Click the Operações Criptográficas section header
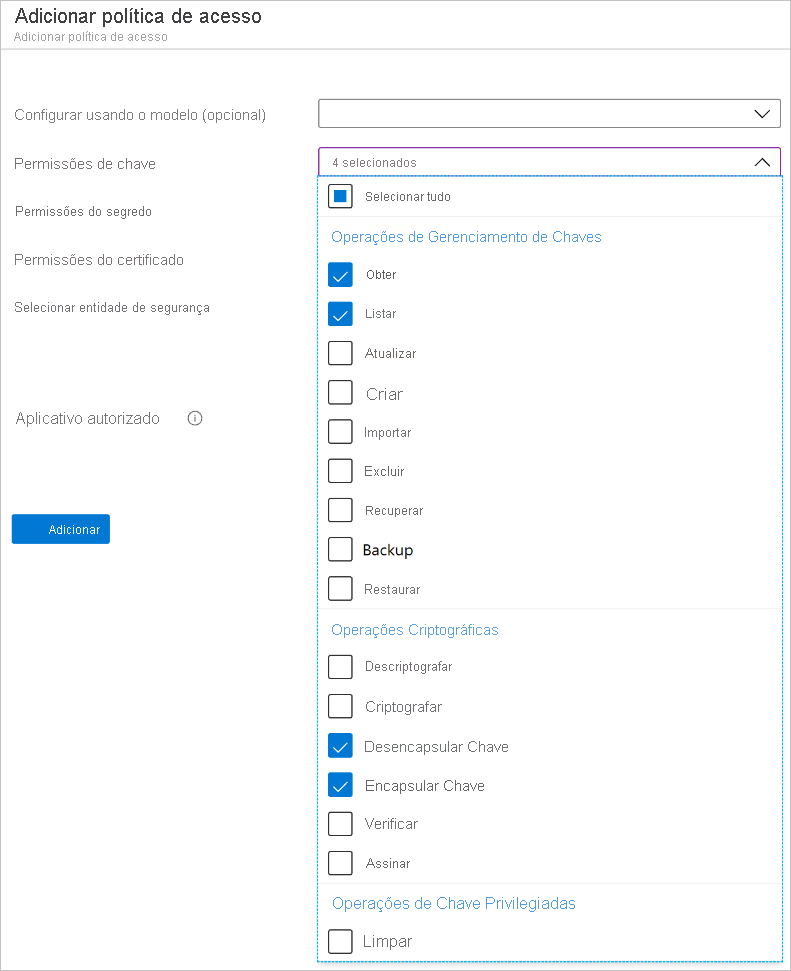791x971 pixels. (x=415, y=630)
